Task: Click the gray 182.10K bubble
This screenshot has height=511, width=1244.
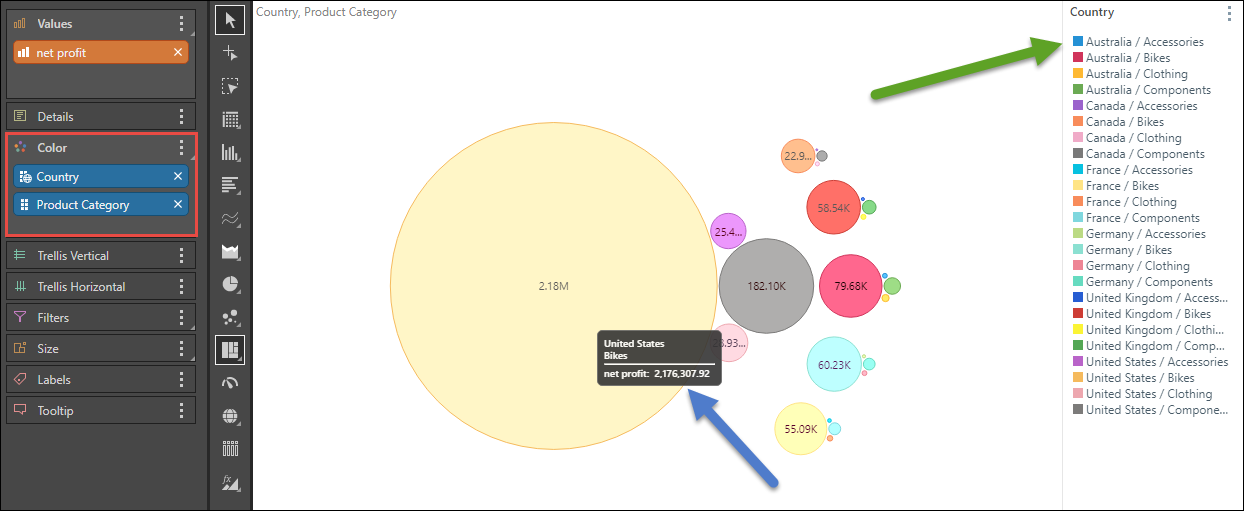Action: coord(765,285)
